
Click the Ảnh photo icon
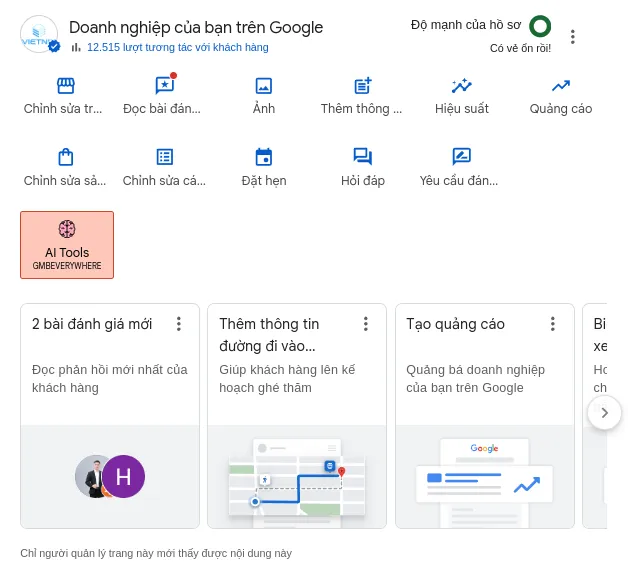coord(264,87)
